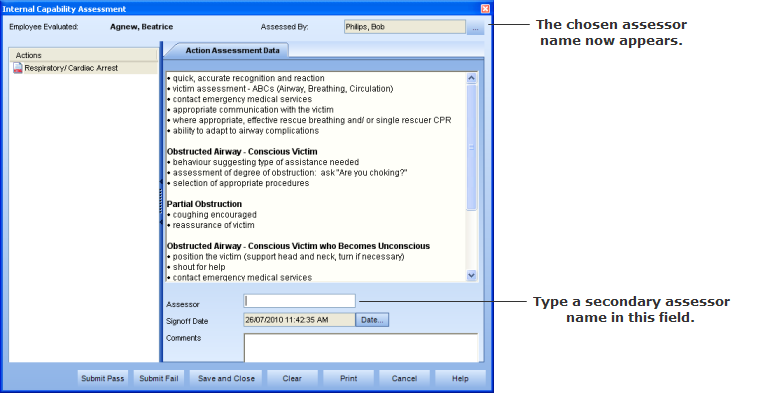
Task: Click the panel splitter collapse handle
Action: tap(161, 202)
